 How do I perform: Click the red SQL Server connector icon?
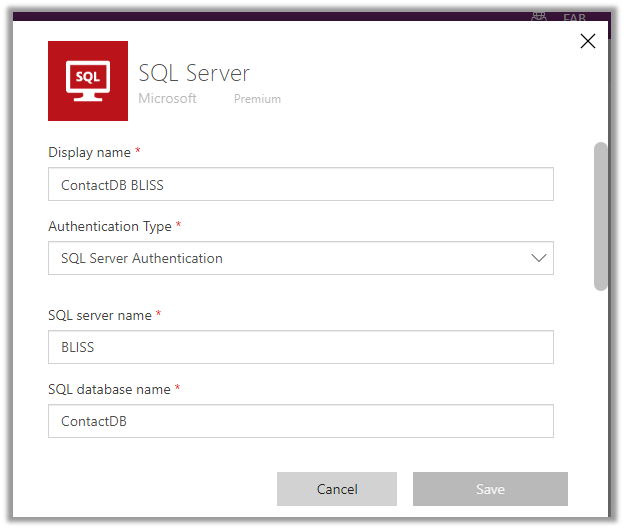tap(88, 81)
